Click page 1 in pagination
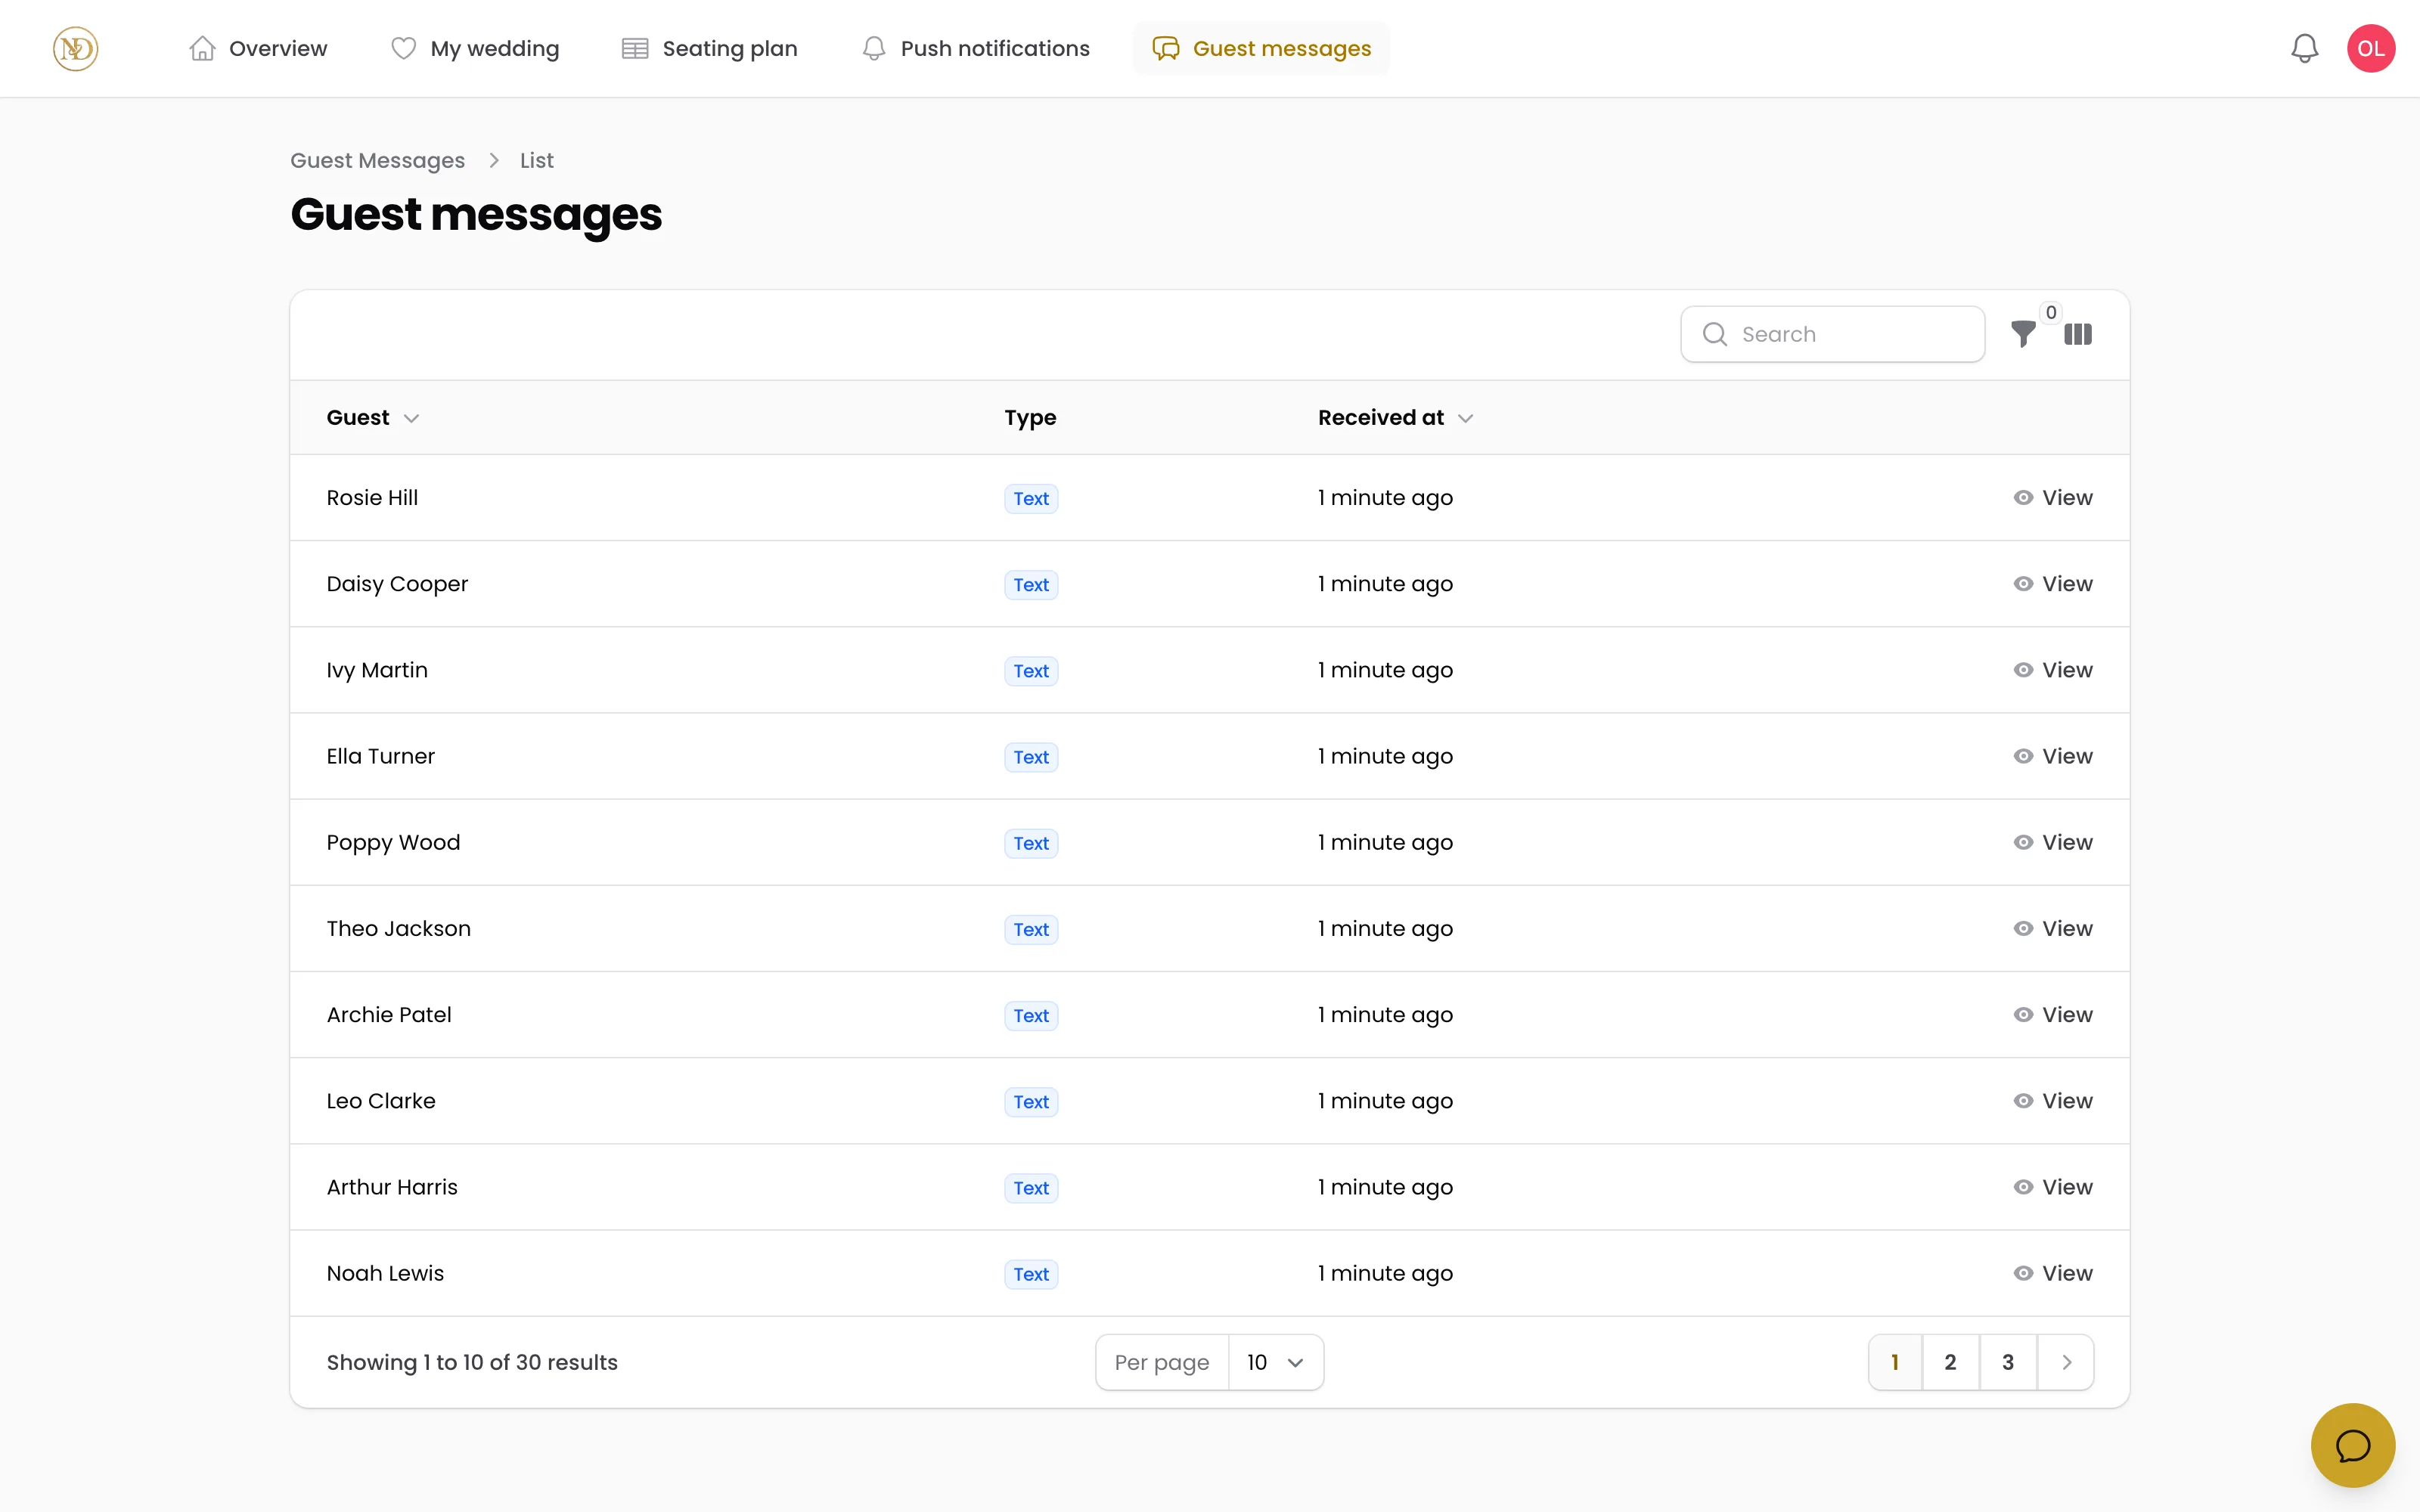 (x=1895, y=1362)
